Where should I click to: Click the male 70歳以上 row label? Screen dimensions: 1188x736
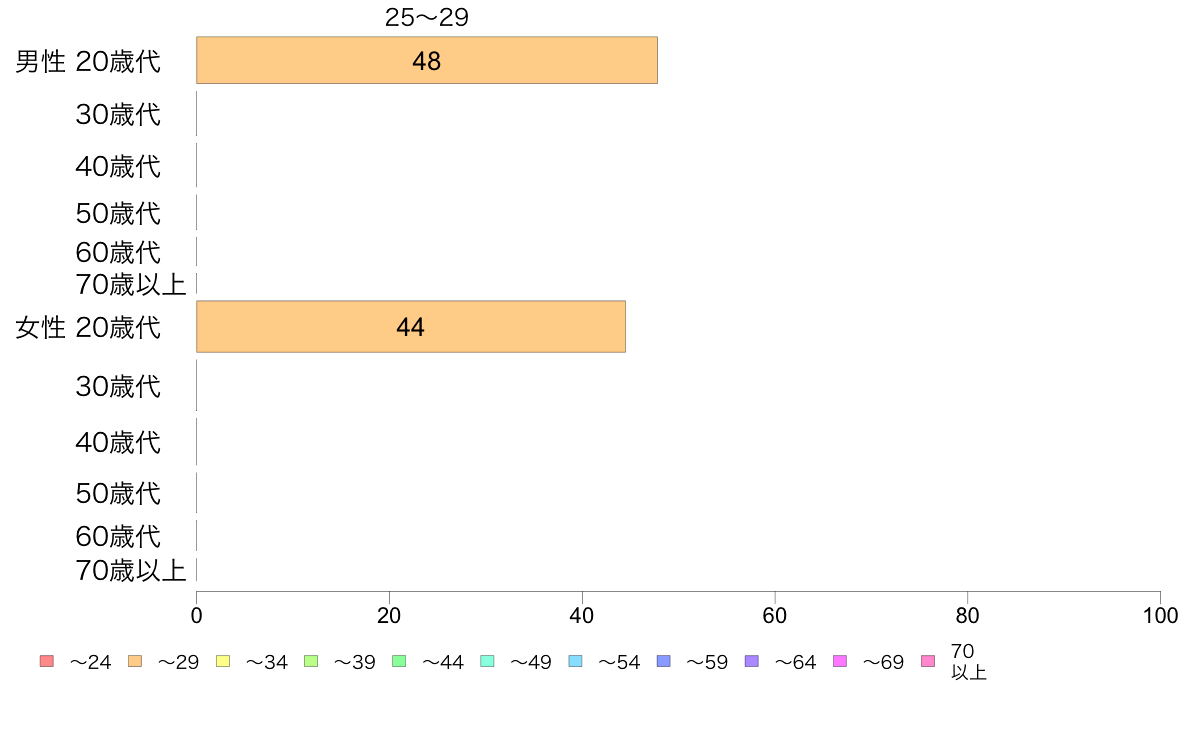(x=130, y=284)
